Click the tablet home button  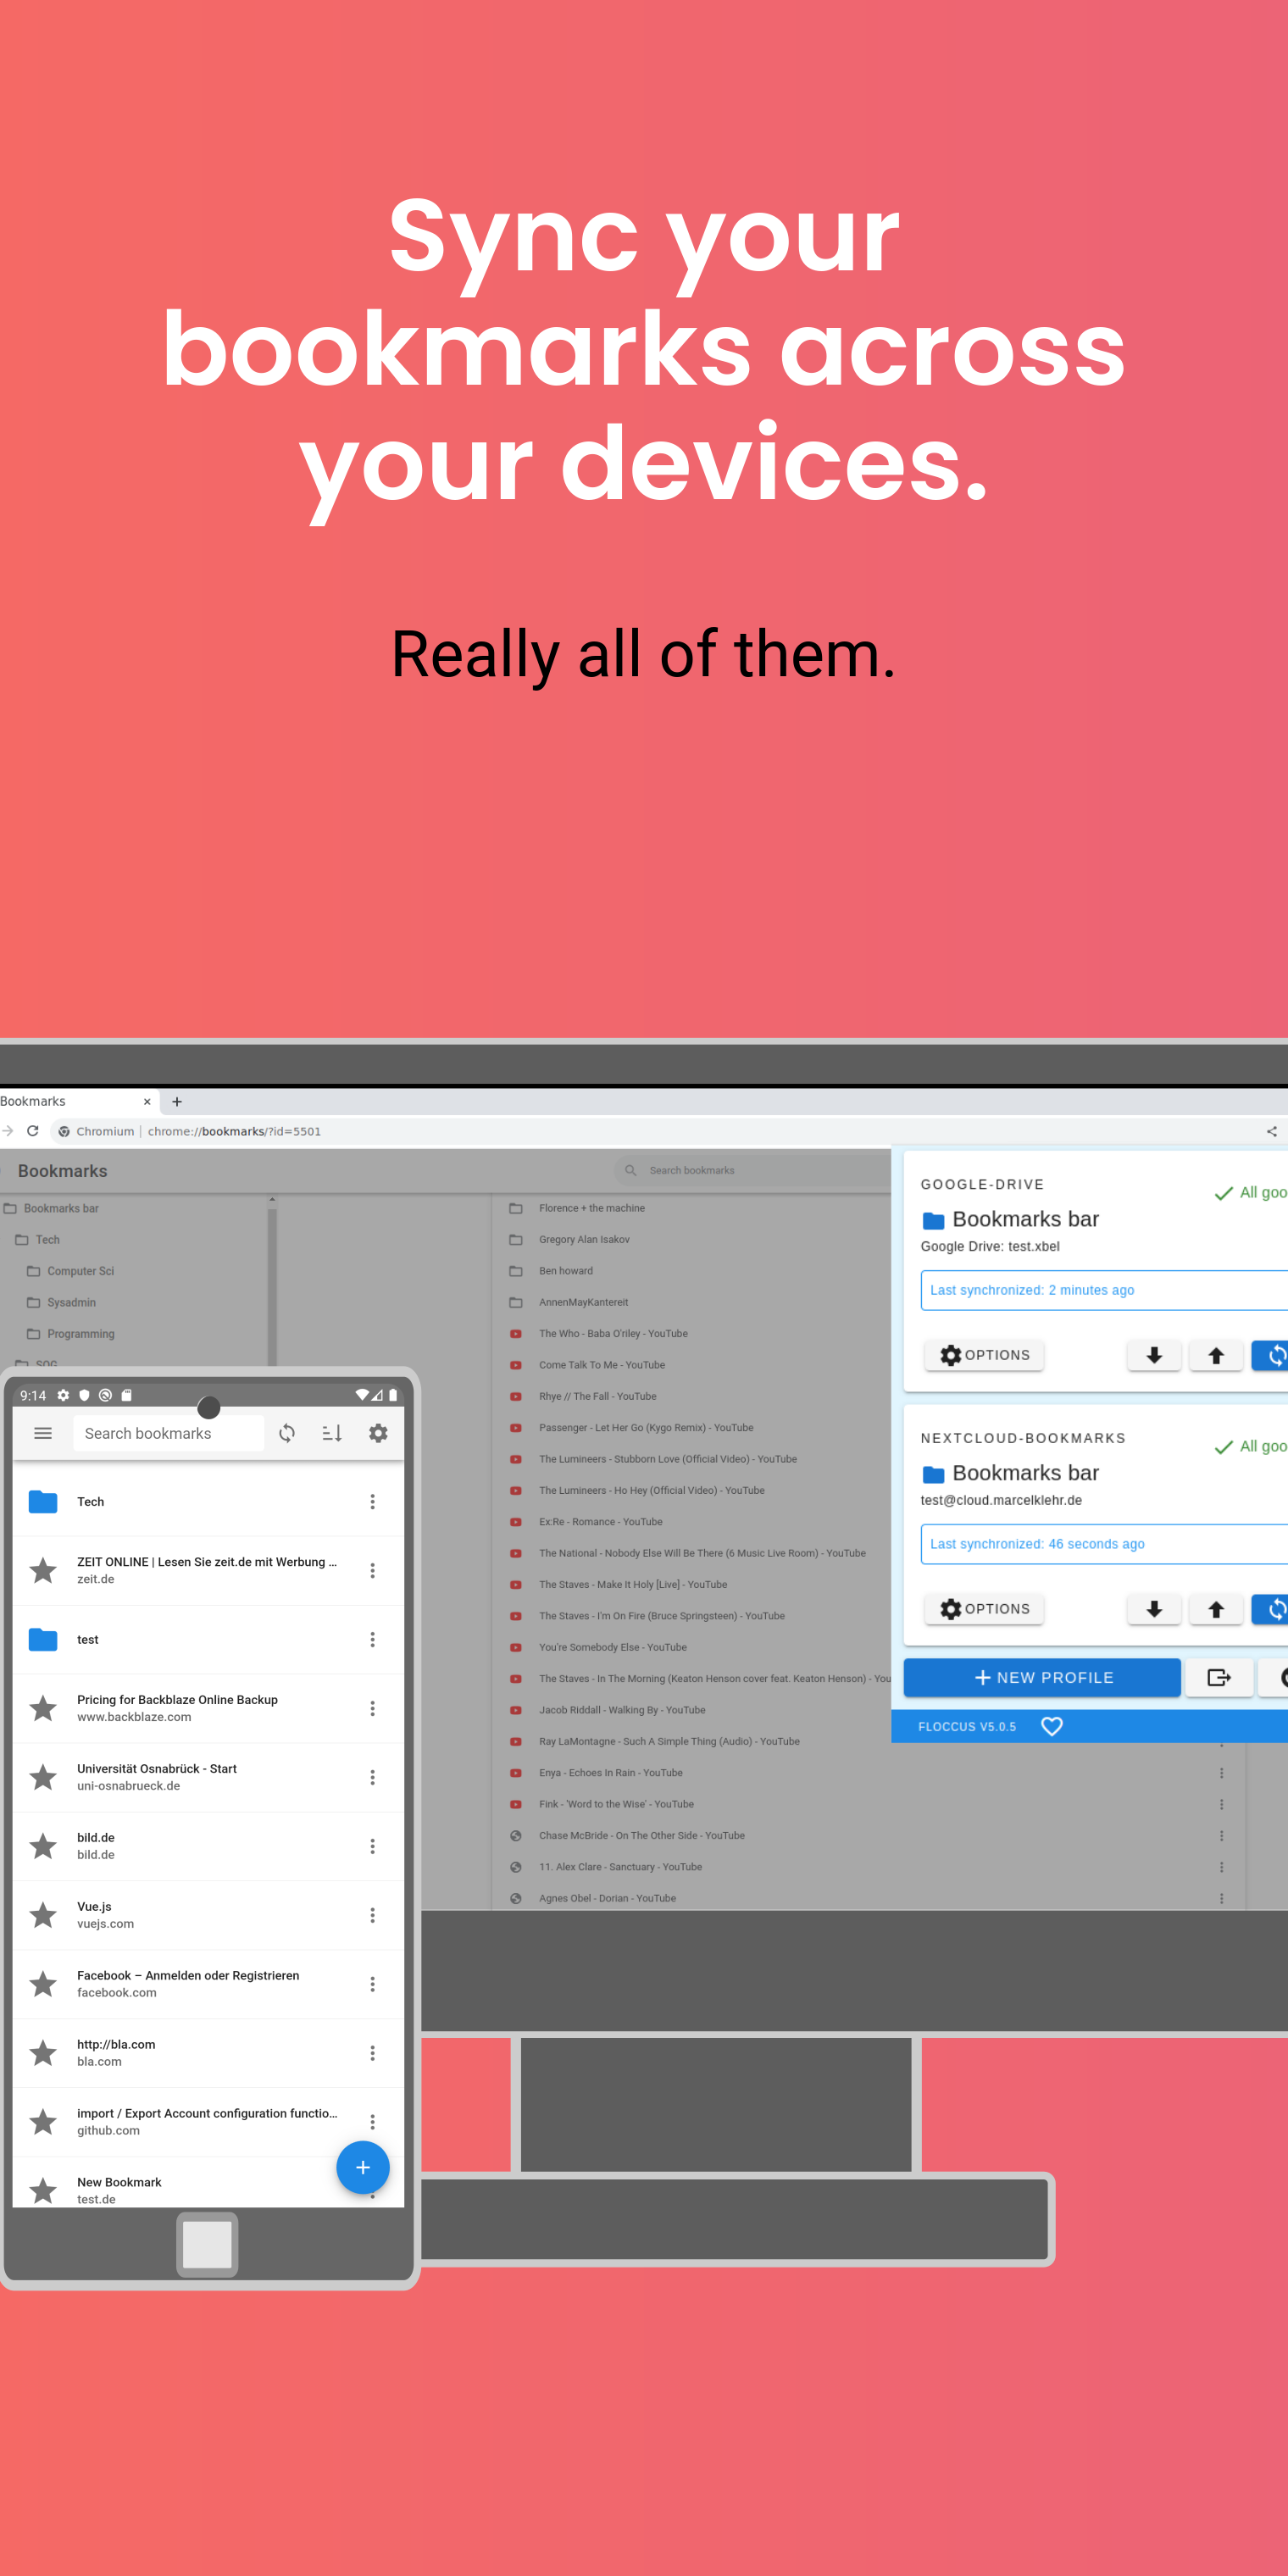(x=207, y=2244)
